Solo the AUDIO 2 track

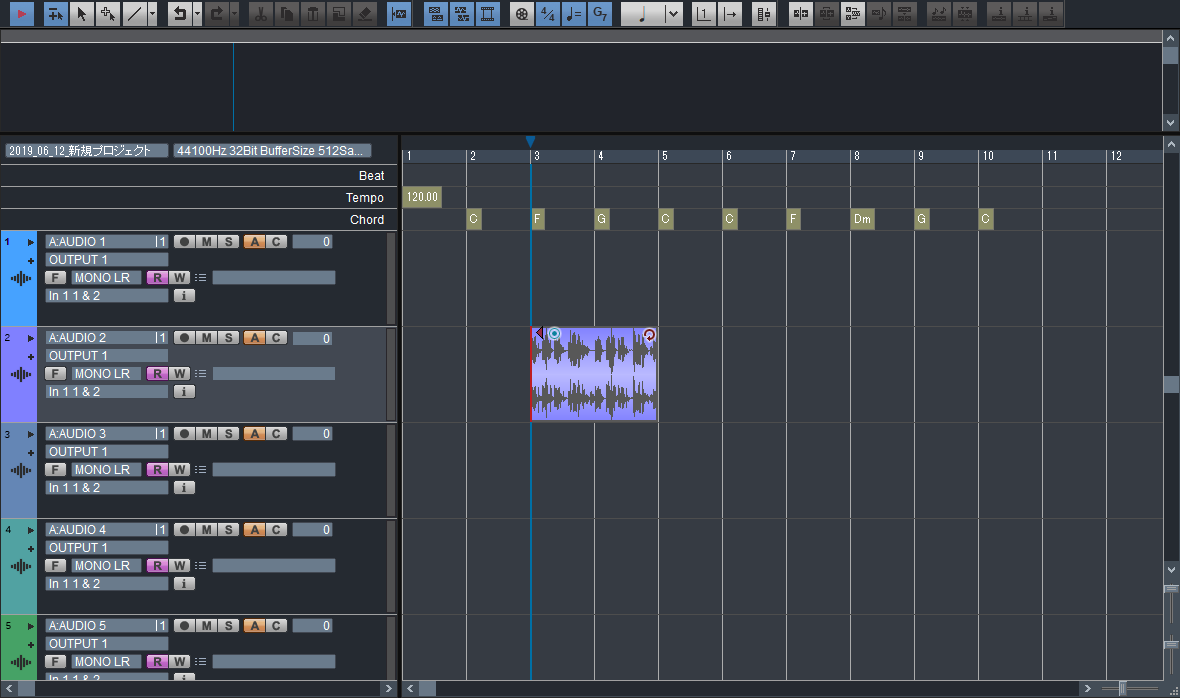click(229, 338)
